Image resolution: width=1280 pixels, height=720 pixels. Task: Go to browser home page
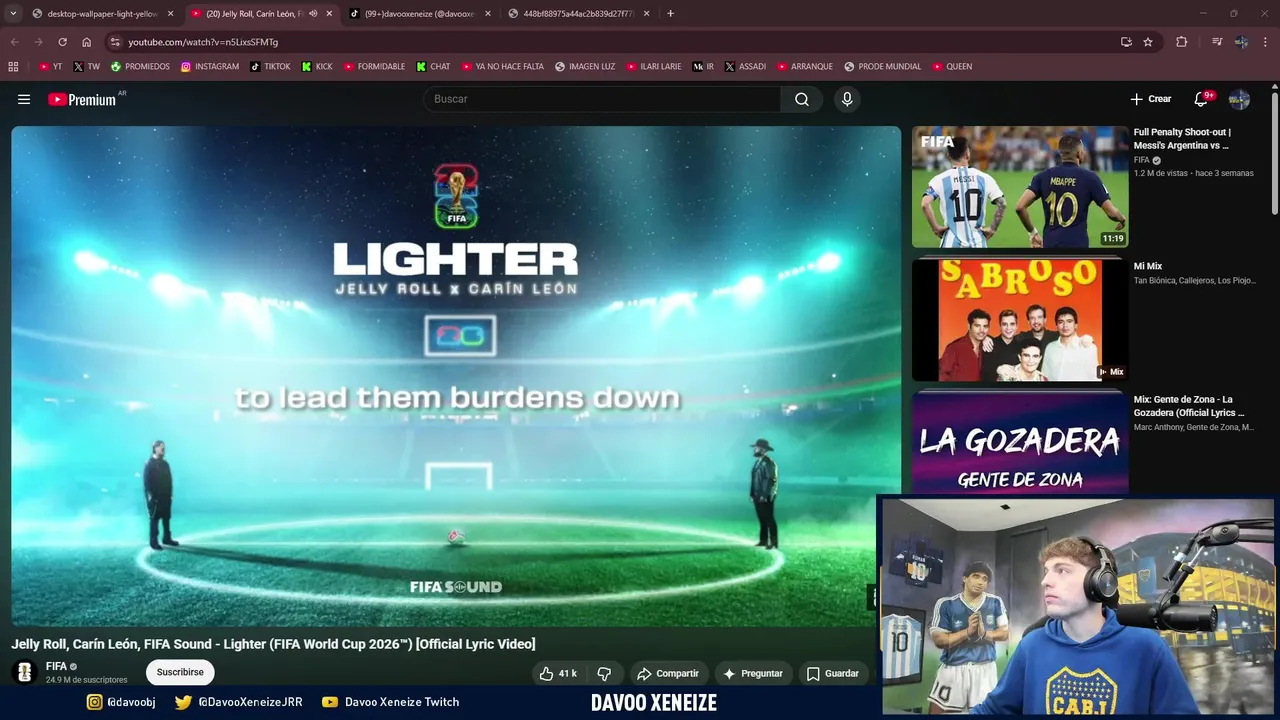pyautogui.click(x=86, y=42)
